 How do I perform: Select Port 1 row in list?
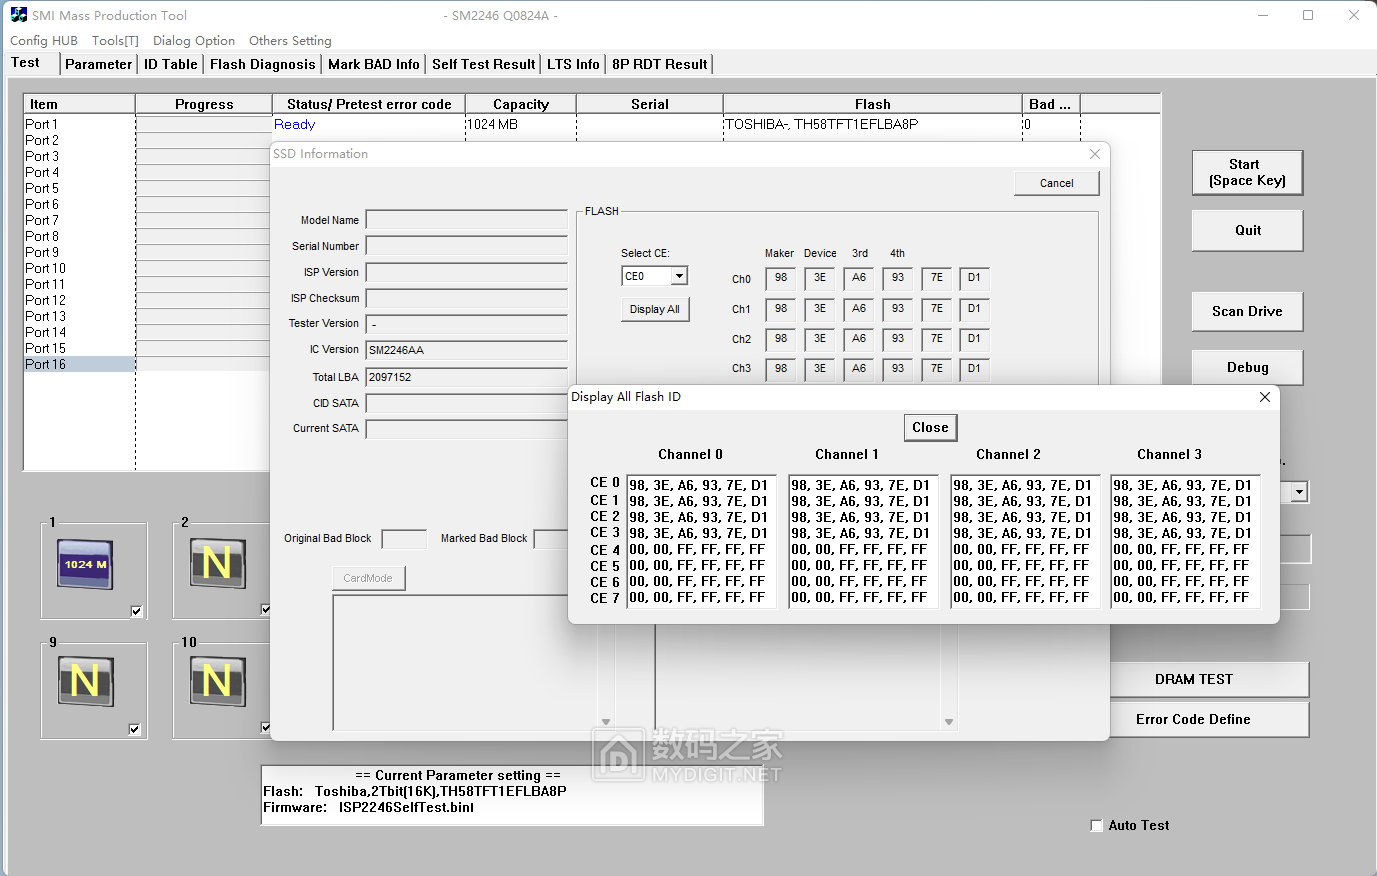[x=79, y=124]
